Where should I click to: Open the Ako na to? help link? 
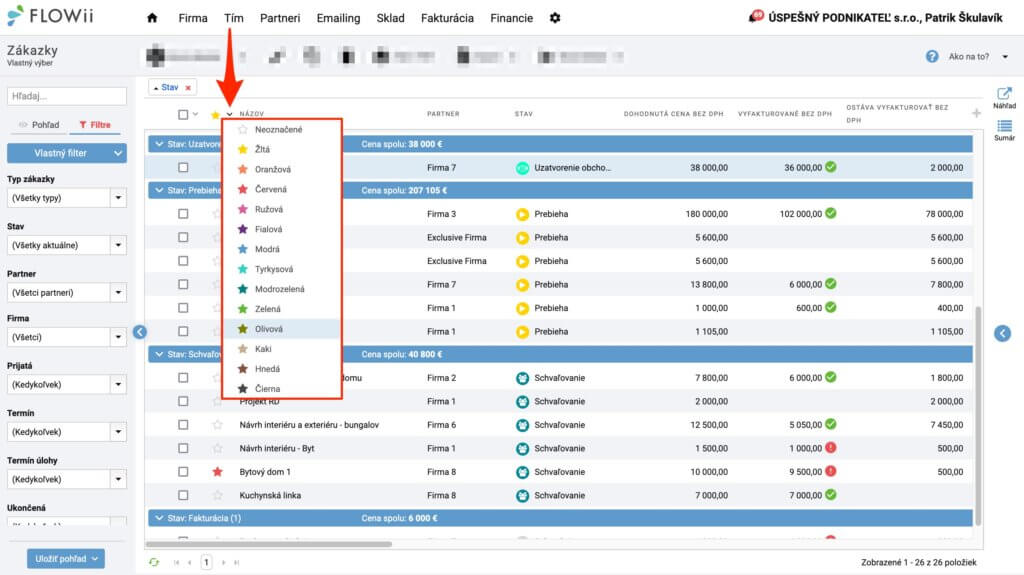tap(969, 57)
